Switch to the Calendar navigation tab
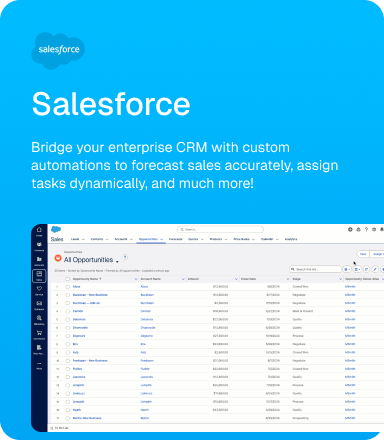This screenshot has width=384, height=440. tap(267, 239)
